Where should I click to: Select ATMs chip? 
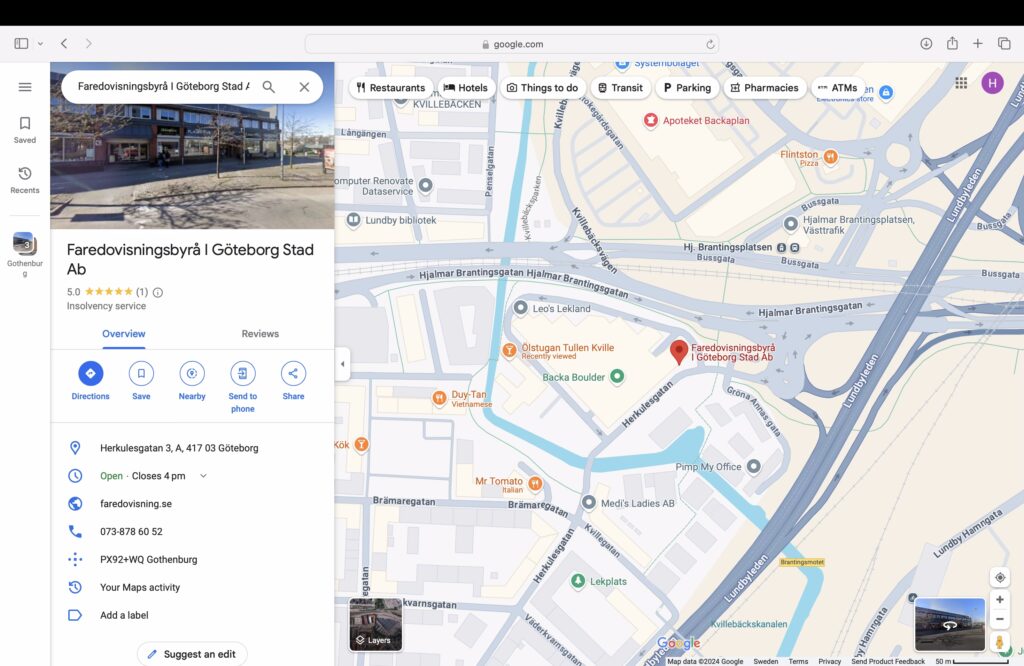838,87
